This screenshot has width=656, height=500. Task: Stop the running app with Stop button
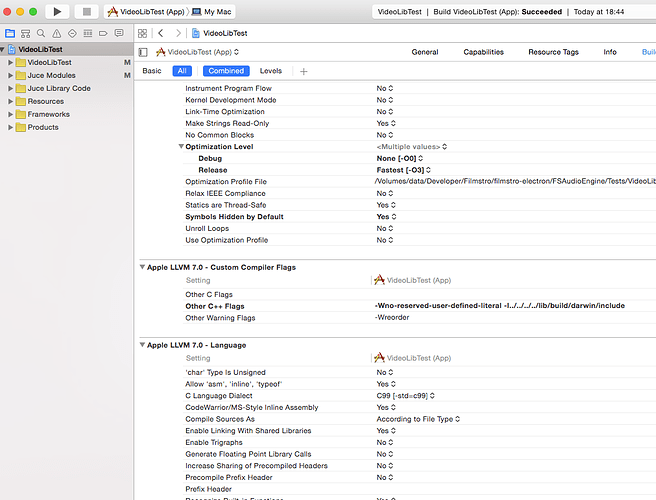(x=87, y=12)
